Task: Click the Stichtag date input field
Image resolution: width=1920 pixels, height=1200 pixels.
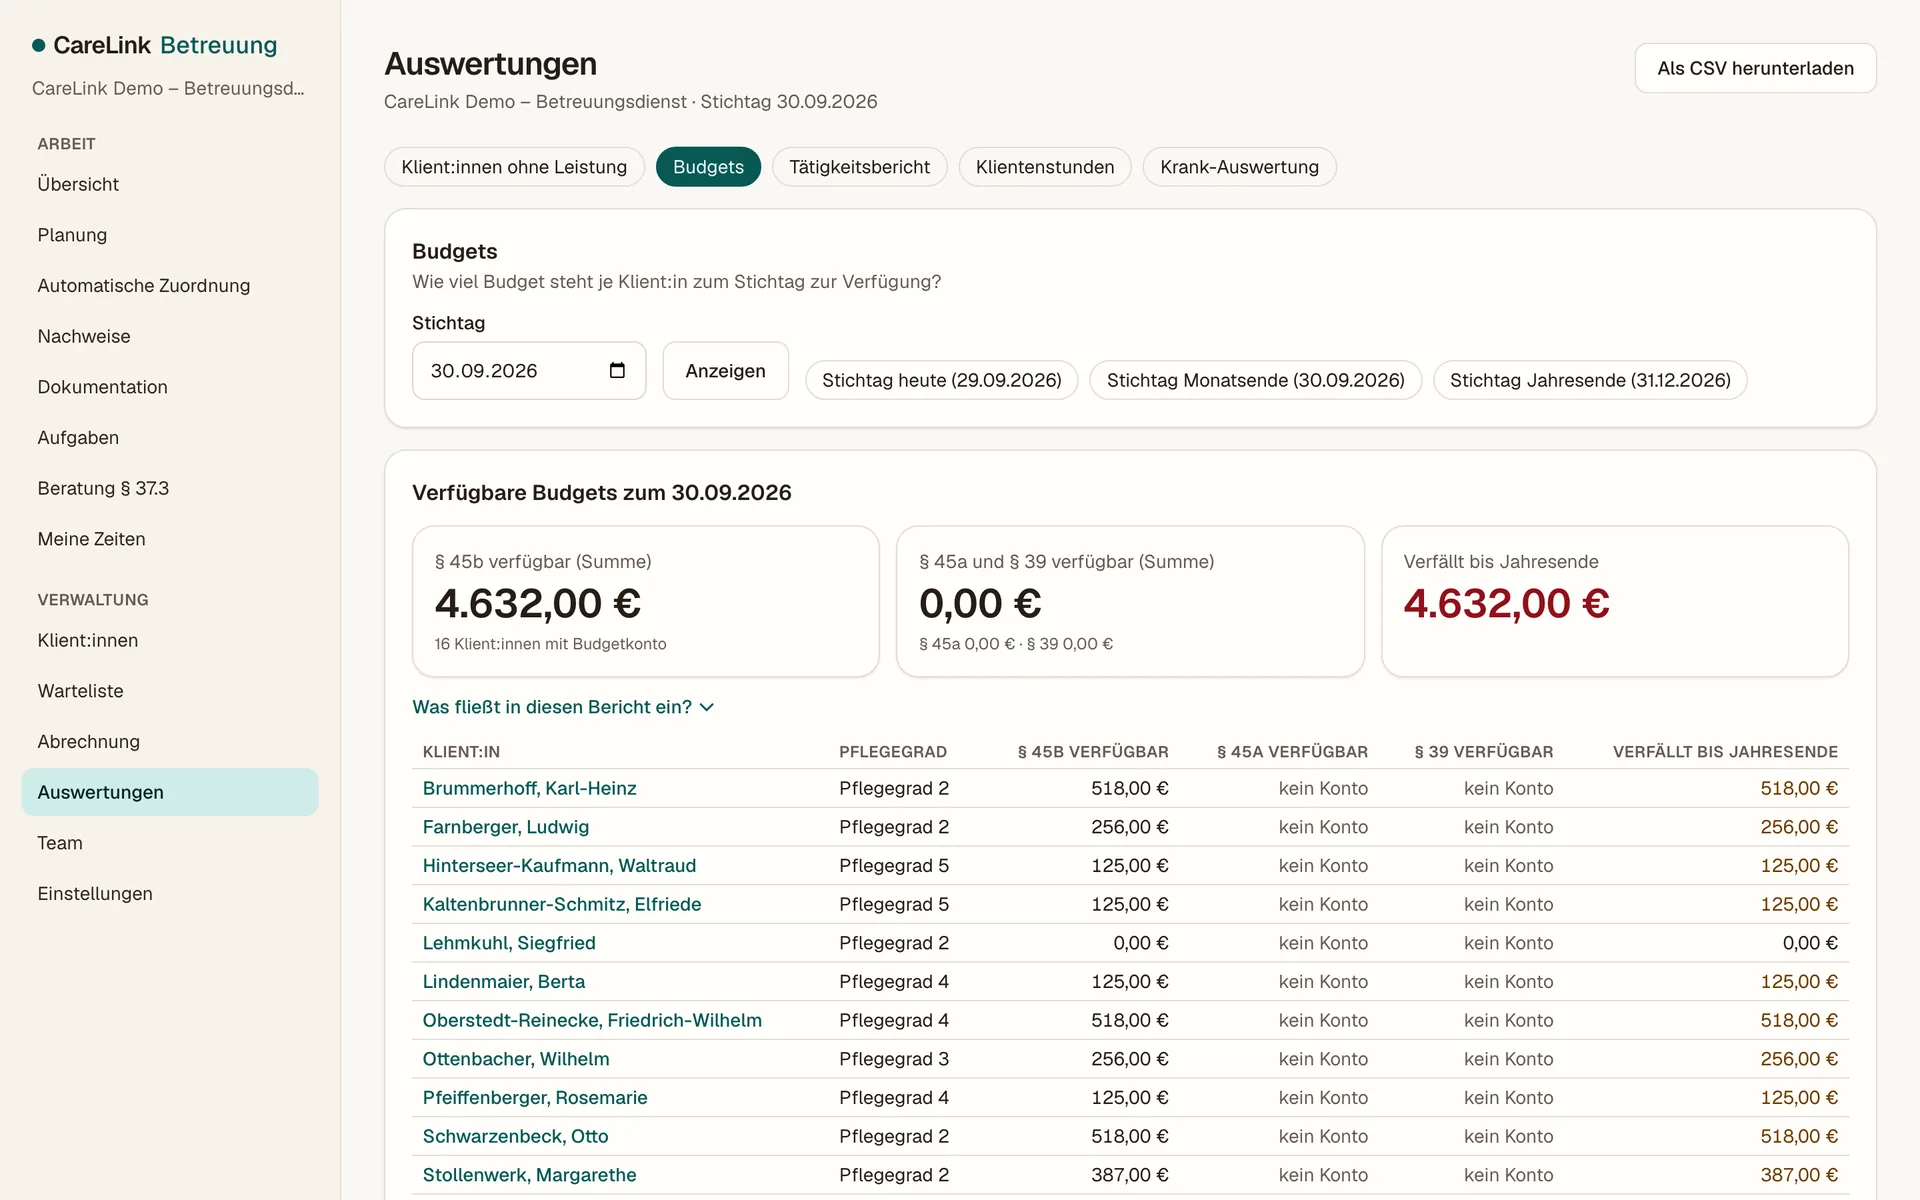Action: [529, 371]
